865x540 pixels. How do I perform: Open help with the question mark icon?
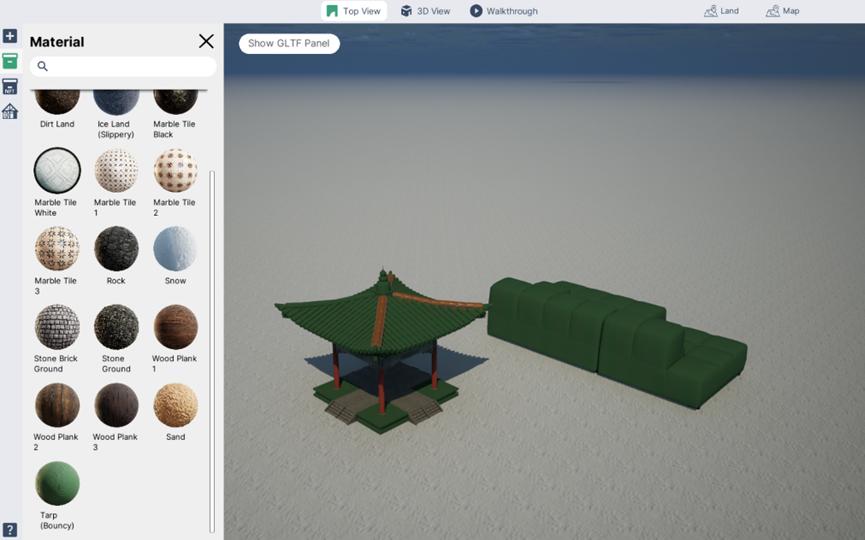[x=10, y=529]
